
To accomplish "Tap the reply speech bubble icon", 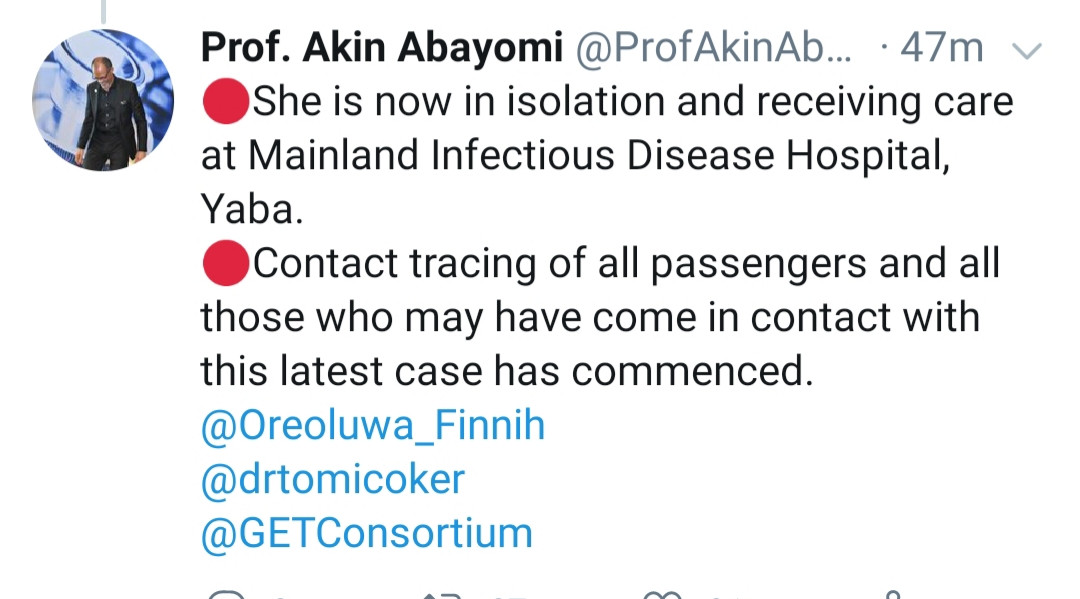I will click(x=227, y=595).
